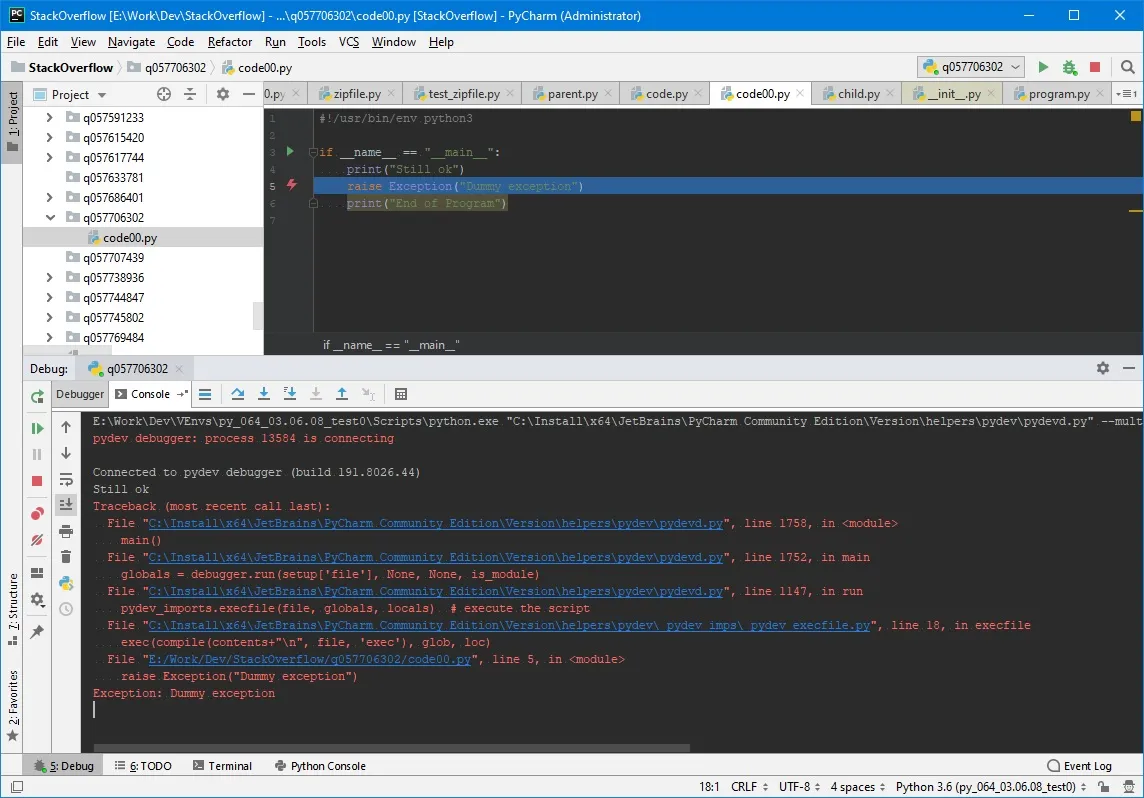
Task: Open the View Breakpoints dialog
Action: (37, 514)
